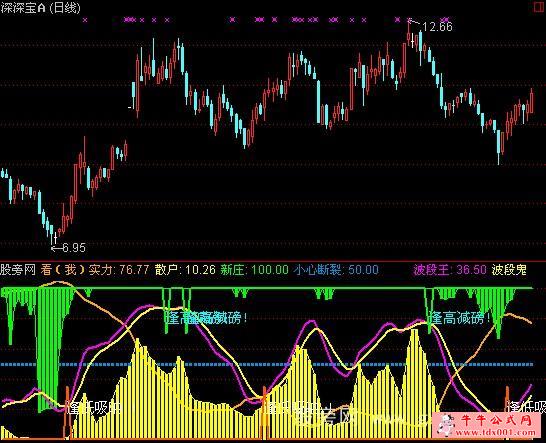Click the 看（我）indicator name
This screenshot has height=443, width=546.
pyautogui.click(x=63, y=270)
